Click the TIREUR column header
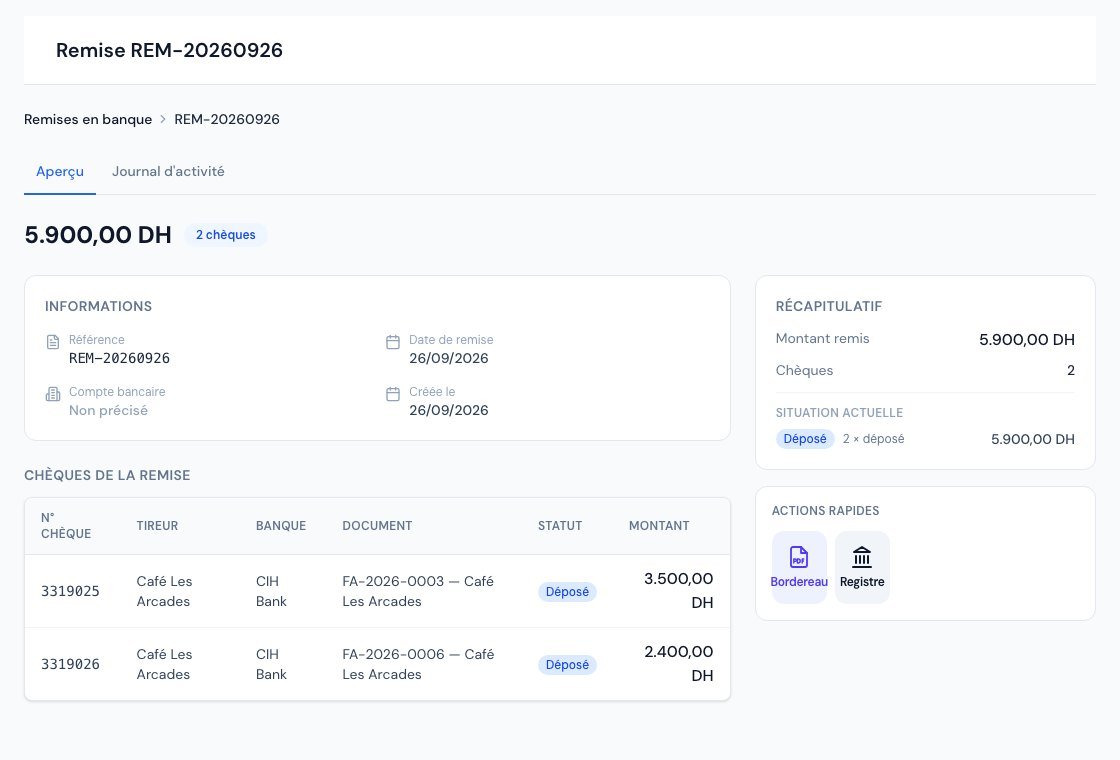Viewport: 1120px width, 760px height. [x=157, y=526]
